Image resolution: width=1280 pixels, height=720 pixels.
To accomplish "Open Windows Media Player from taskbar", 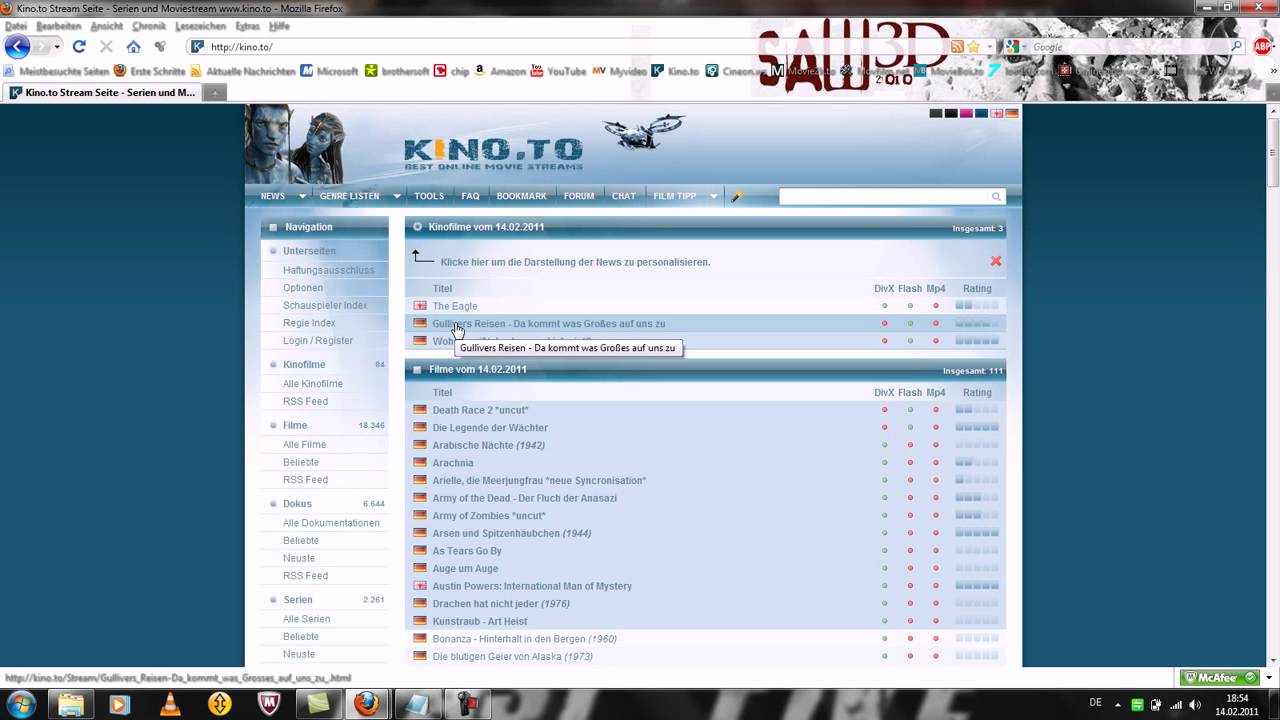I will (x=119, y=704).
